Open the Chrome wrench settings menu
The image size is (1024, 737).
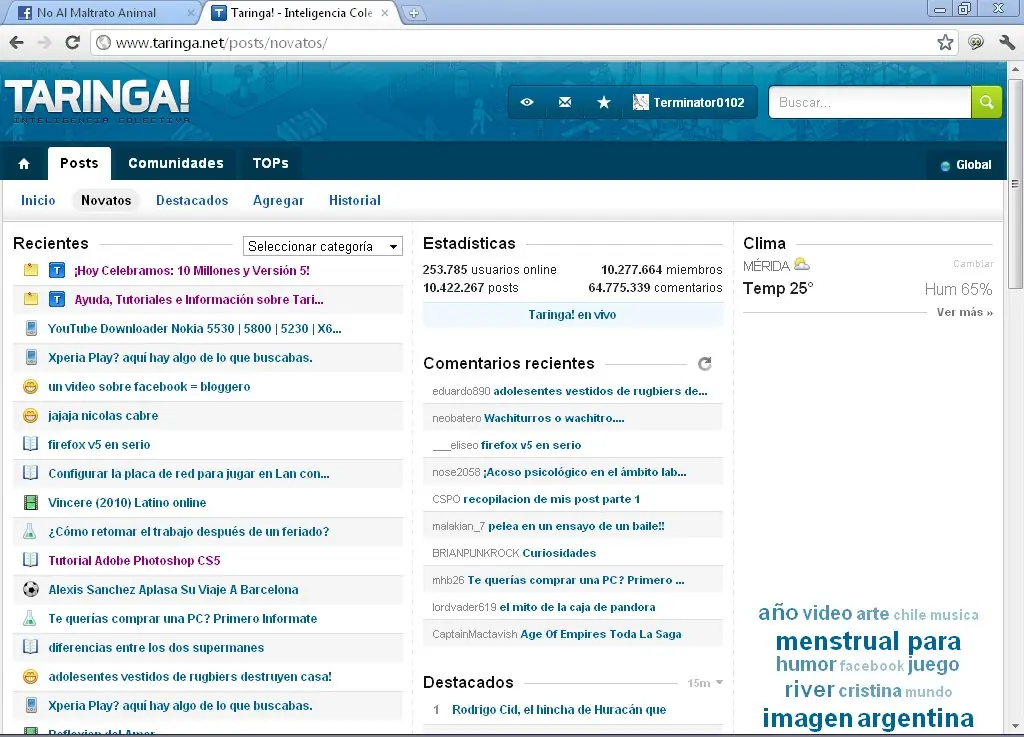pyautogui.click(x=1007, y=43)
